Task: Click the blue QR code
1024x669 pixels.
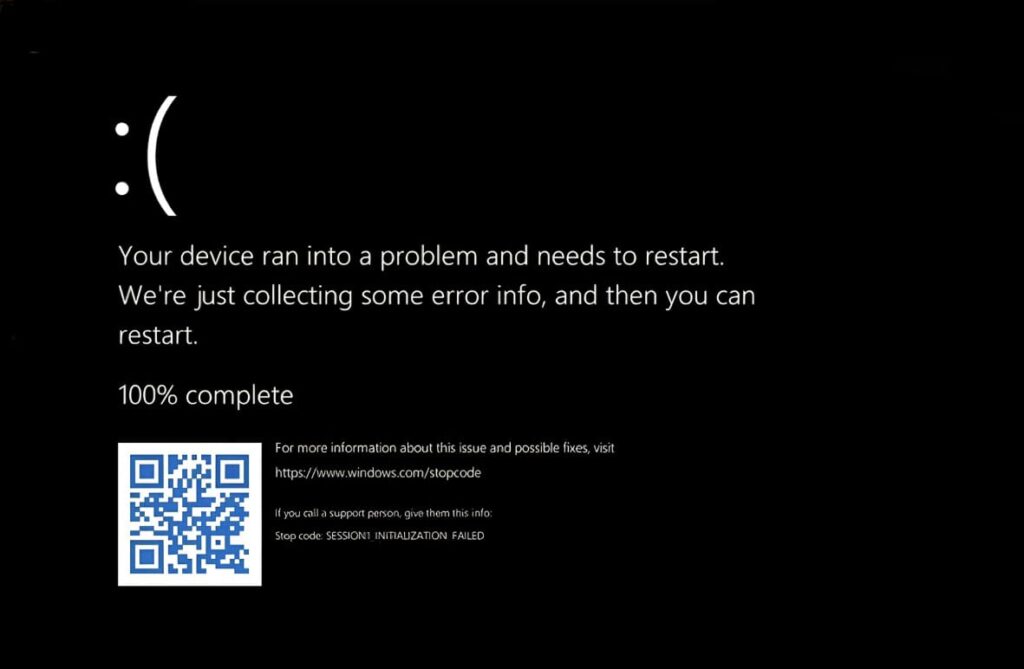Action: [189, 514]
